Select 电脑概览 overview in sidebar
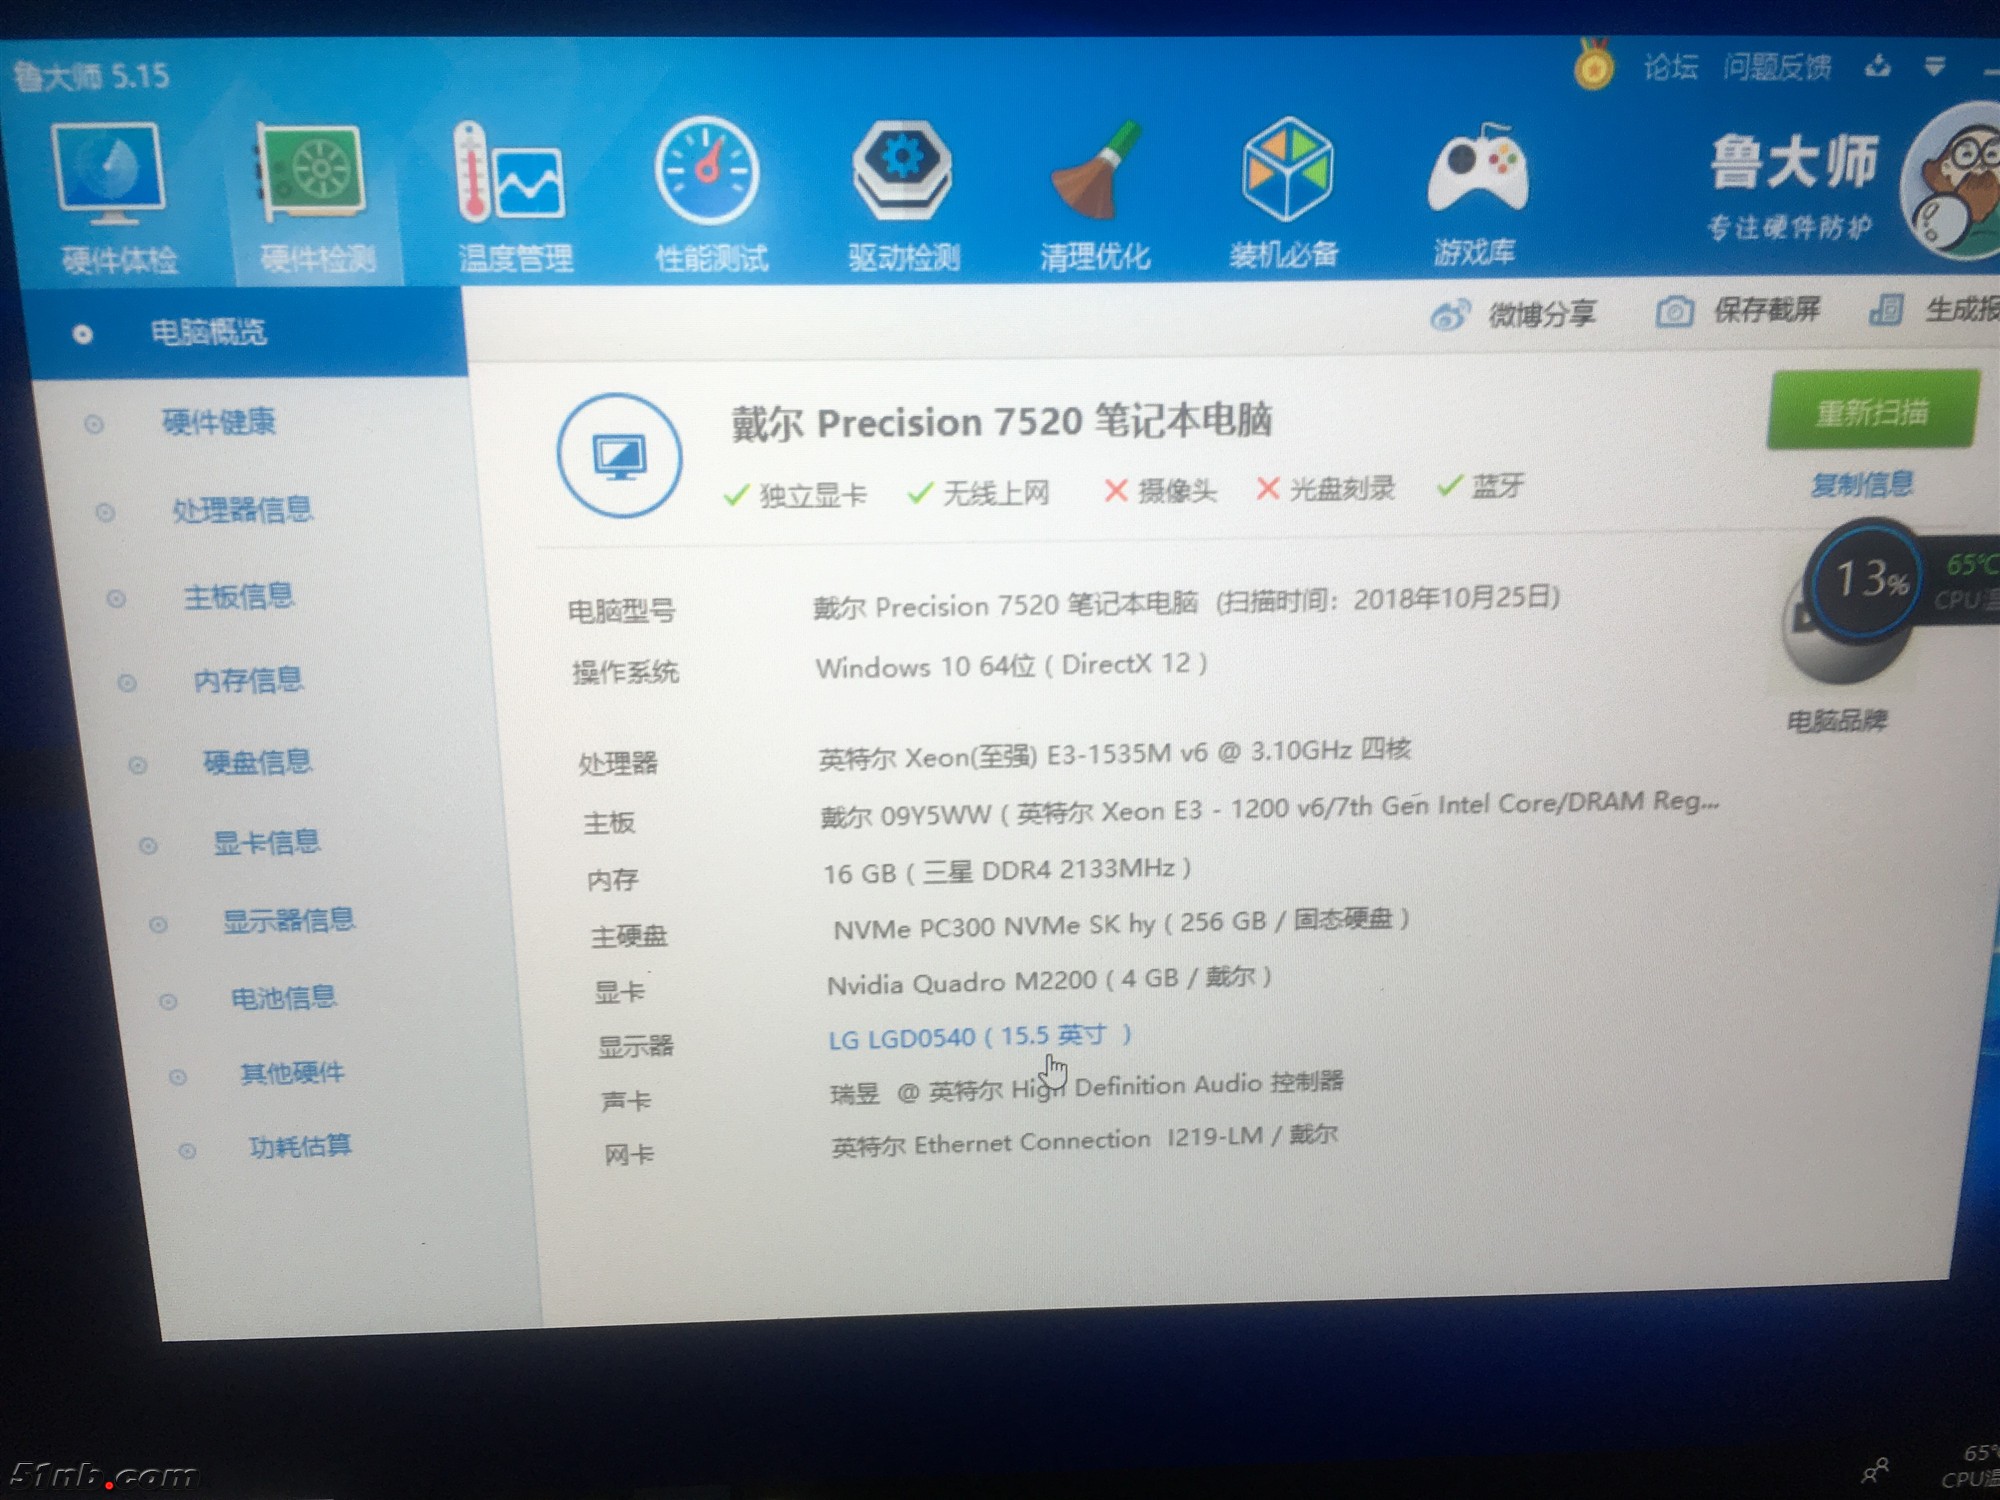This screenshot has width=2000, height=1500. [208, 332]
